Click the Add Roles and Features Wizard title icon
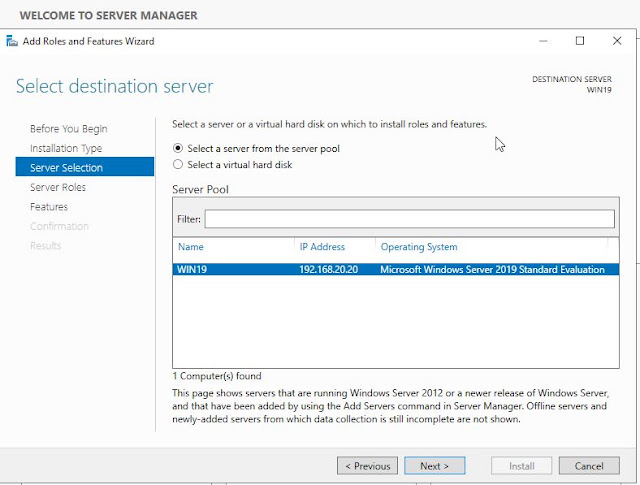This screenshot has height=485, width=640. [12, 41]
